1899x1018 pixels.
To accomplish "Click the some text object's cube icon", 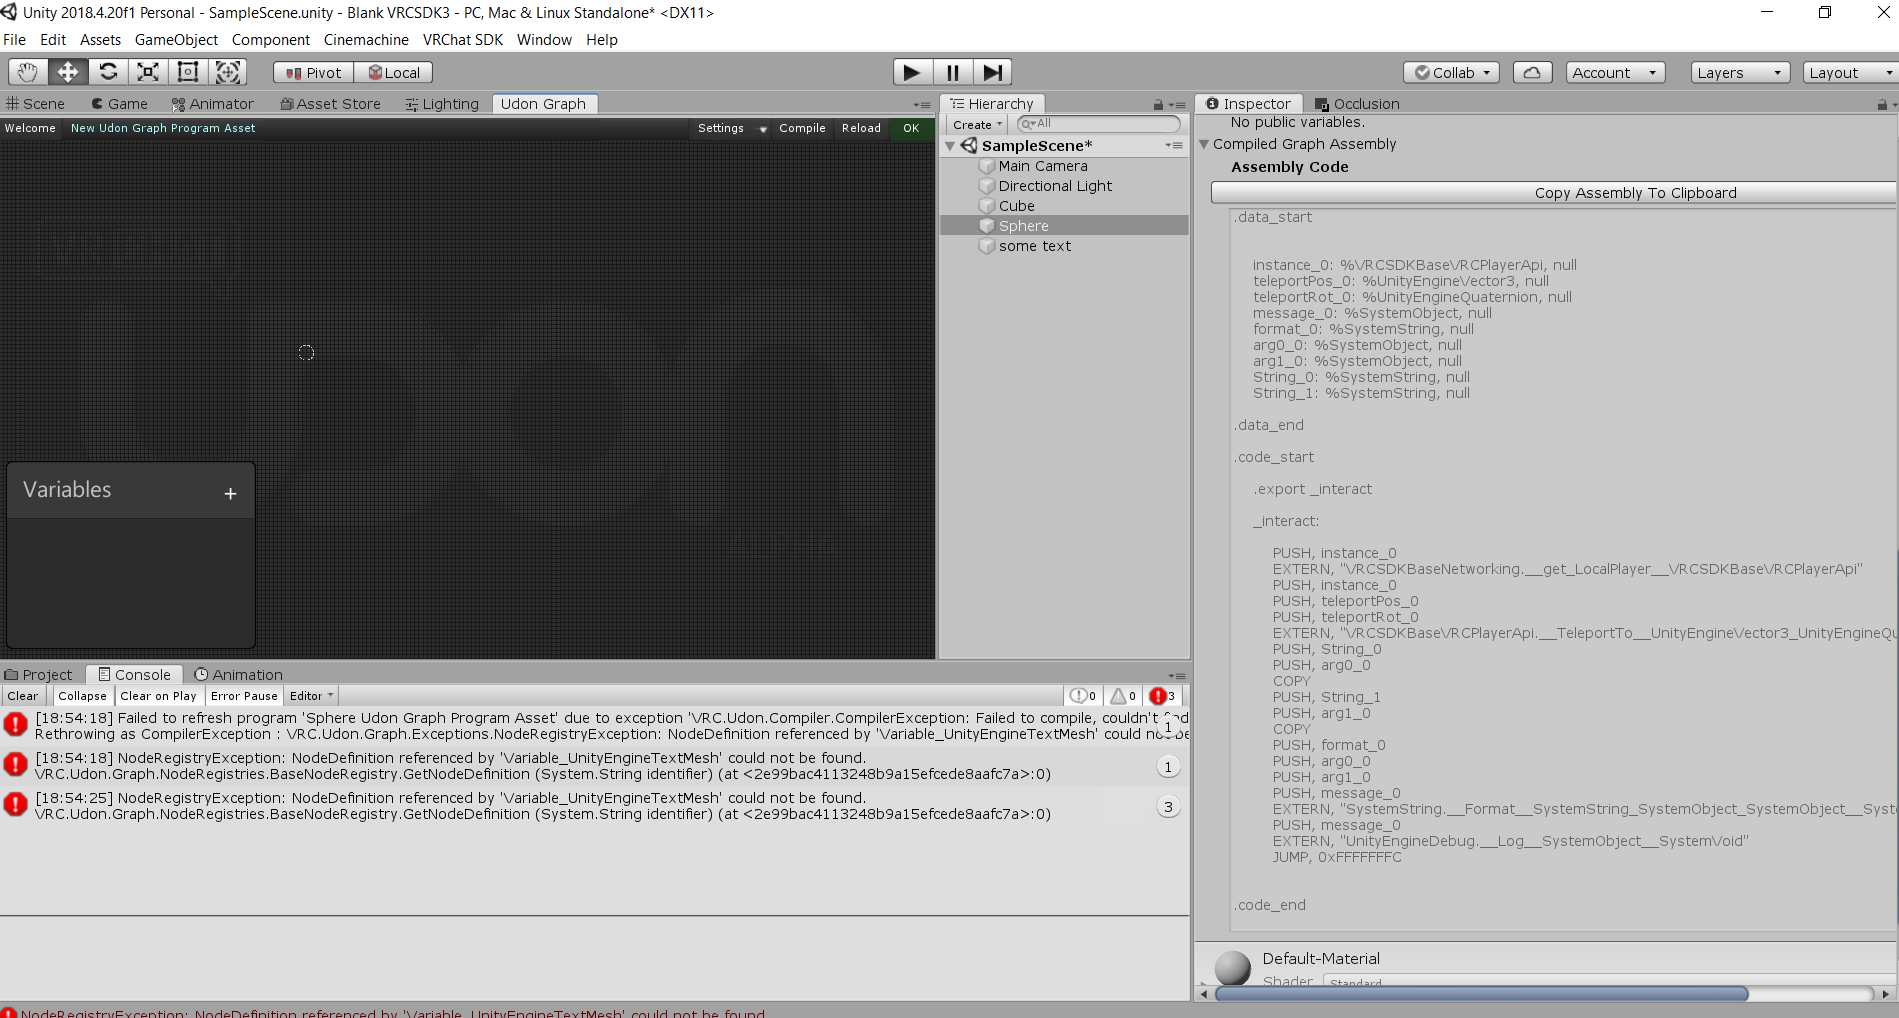I will click(987, 246).
